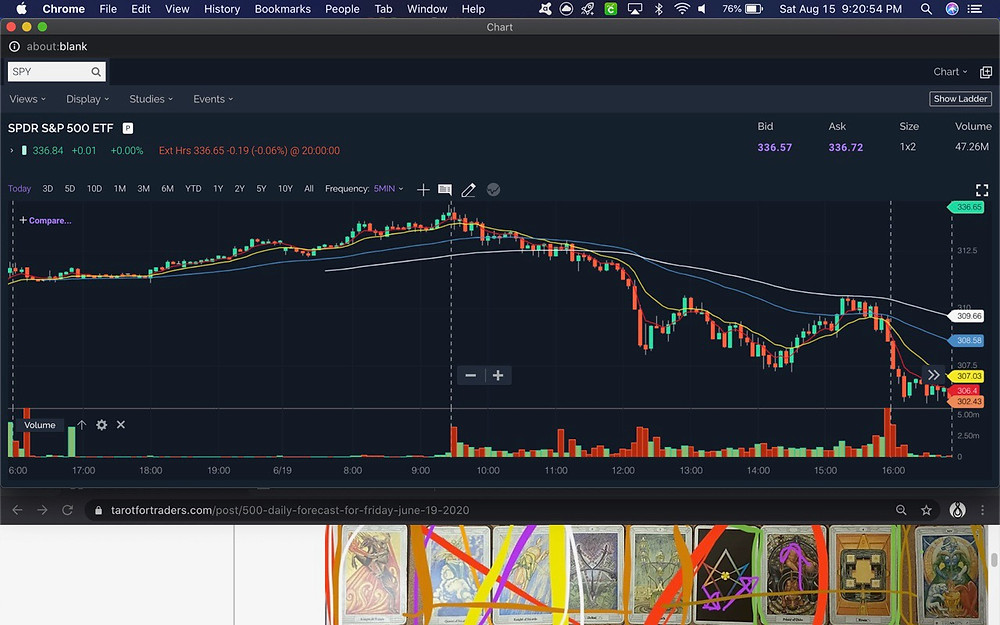Click the zoom magnifier in tarotfortraders address bar
Image resolution: width=1000 pixels, height=625 pixels.
[x=901, y=510]
